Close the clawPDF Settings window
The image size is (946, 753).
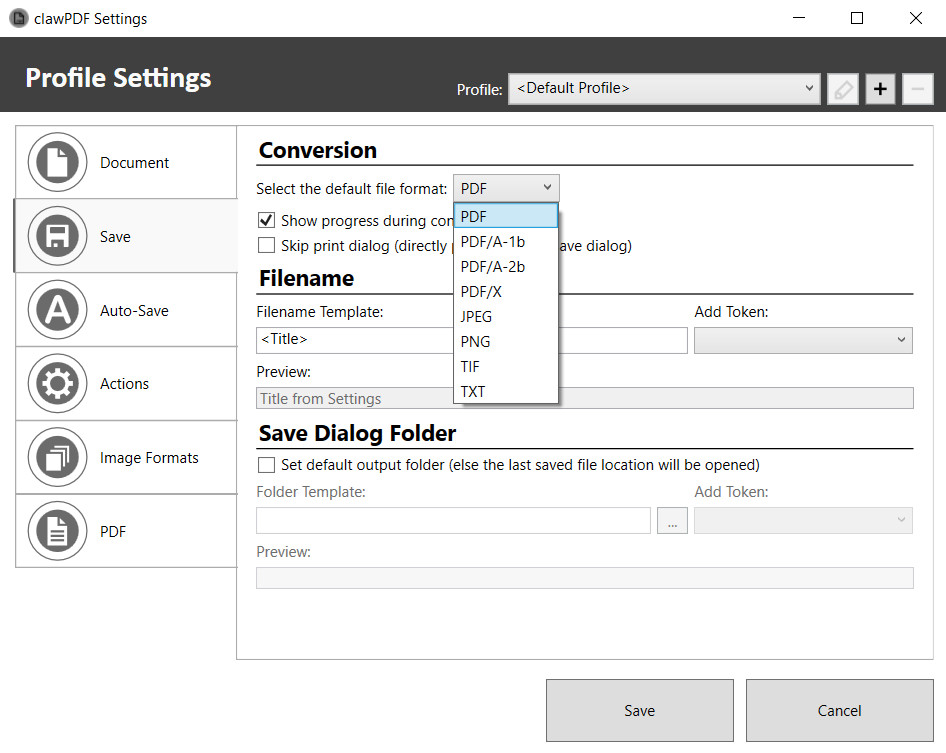[x=915, y=18]
